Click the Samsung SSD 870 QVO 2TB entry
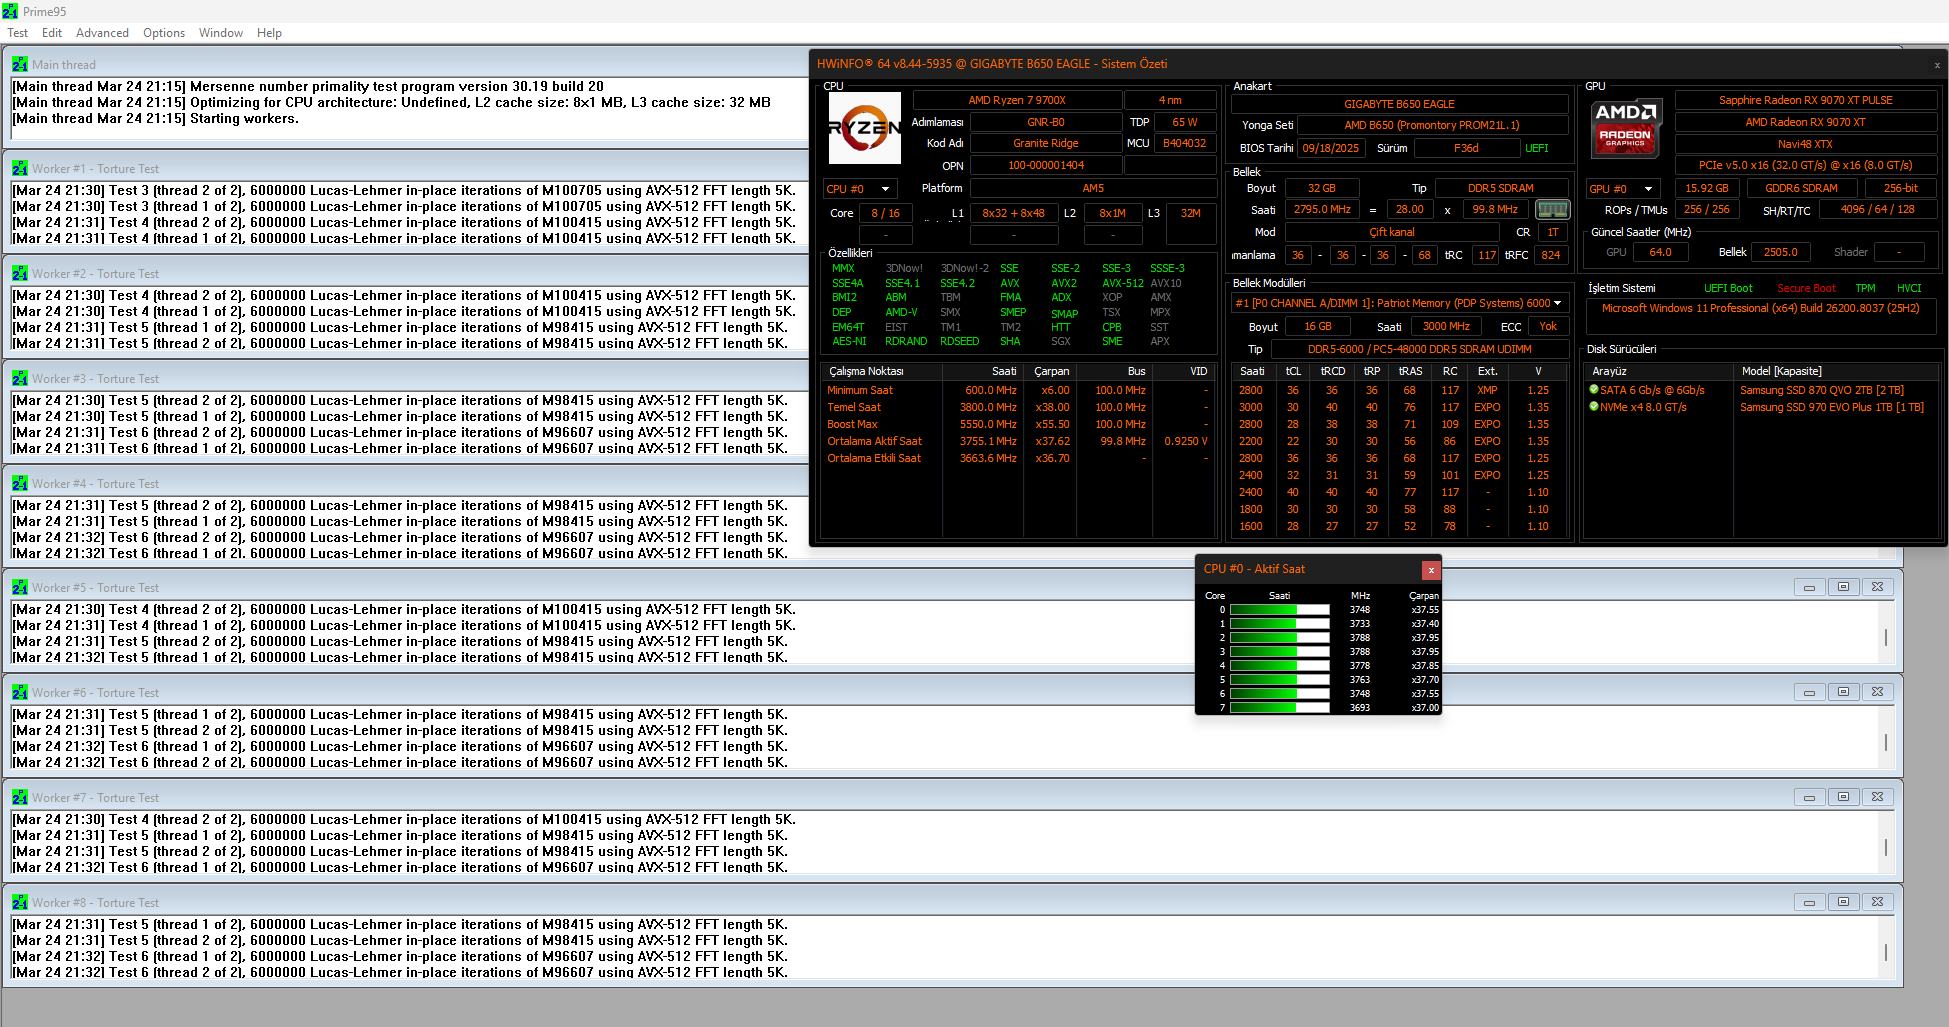Screen dimensions: 1949x1027 point(1822,390)
